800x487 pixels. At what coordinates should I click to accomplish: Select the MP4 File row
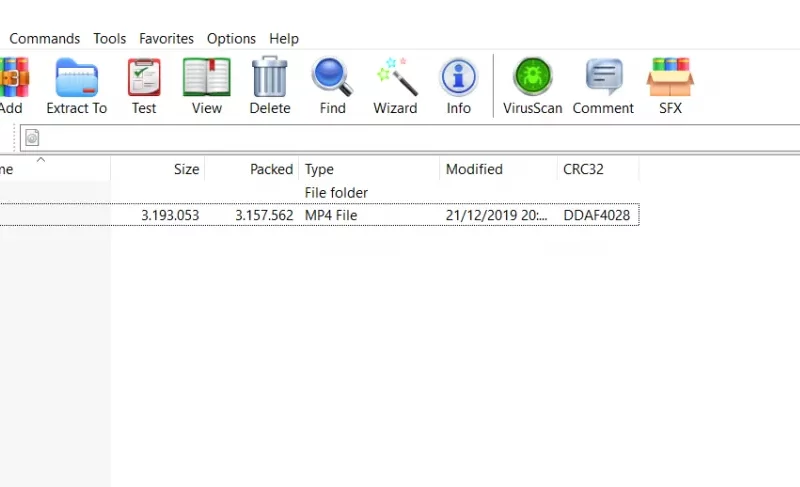(319, 215)
